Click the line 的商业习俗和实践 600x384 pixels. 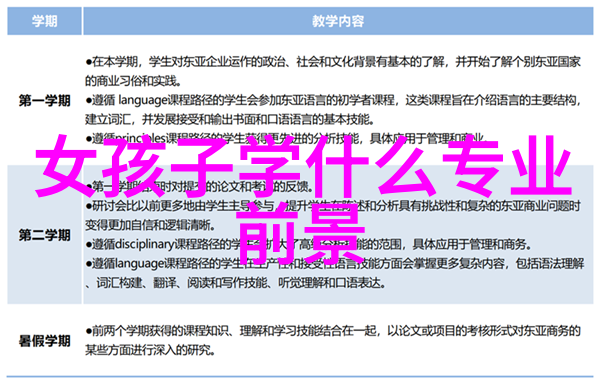pyautogui.click(x=133, y=81)
